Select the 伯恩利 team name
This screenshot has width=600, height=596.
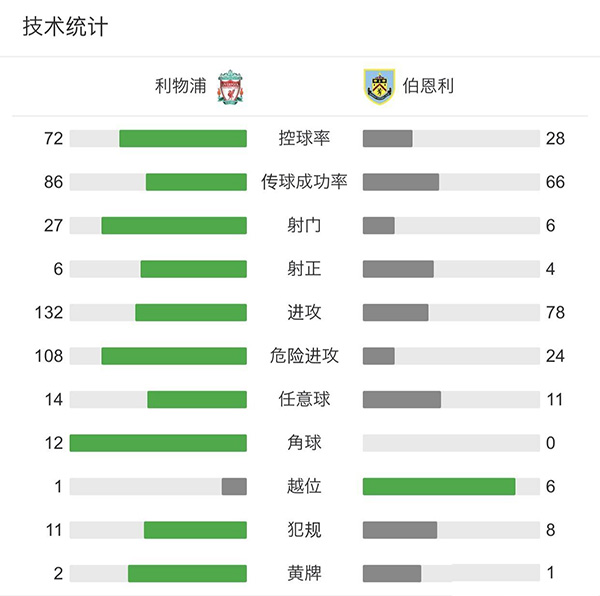pos(428,86)
